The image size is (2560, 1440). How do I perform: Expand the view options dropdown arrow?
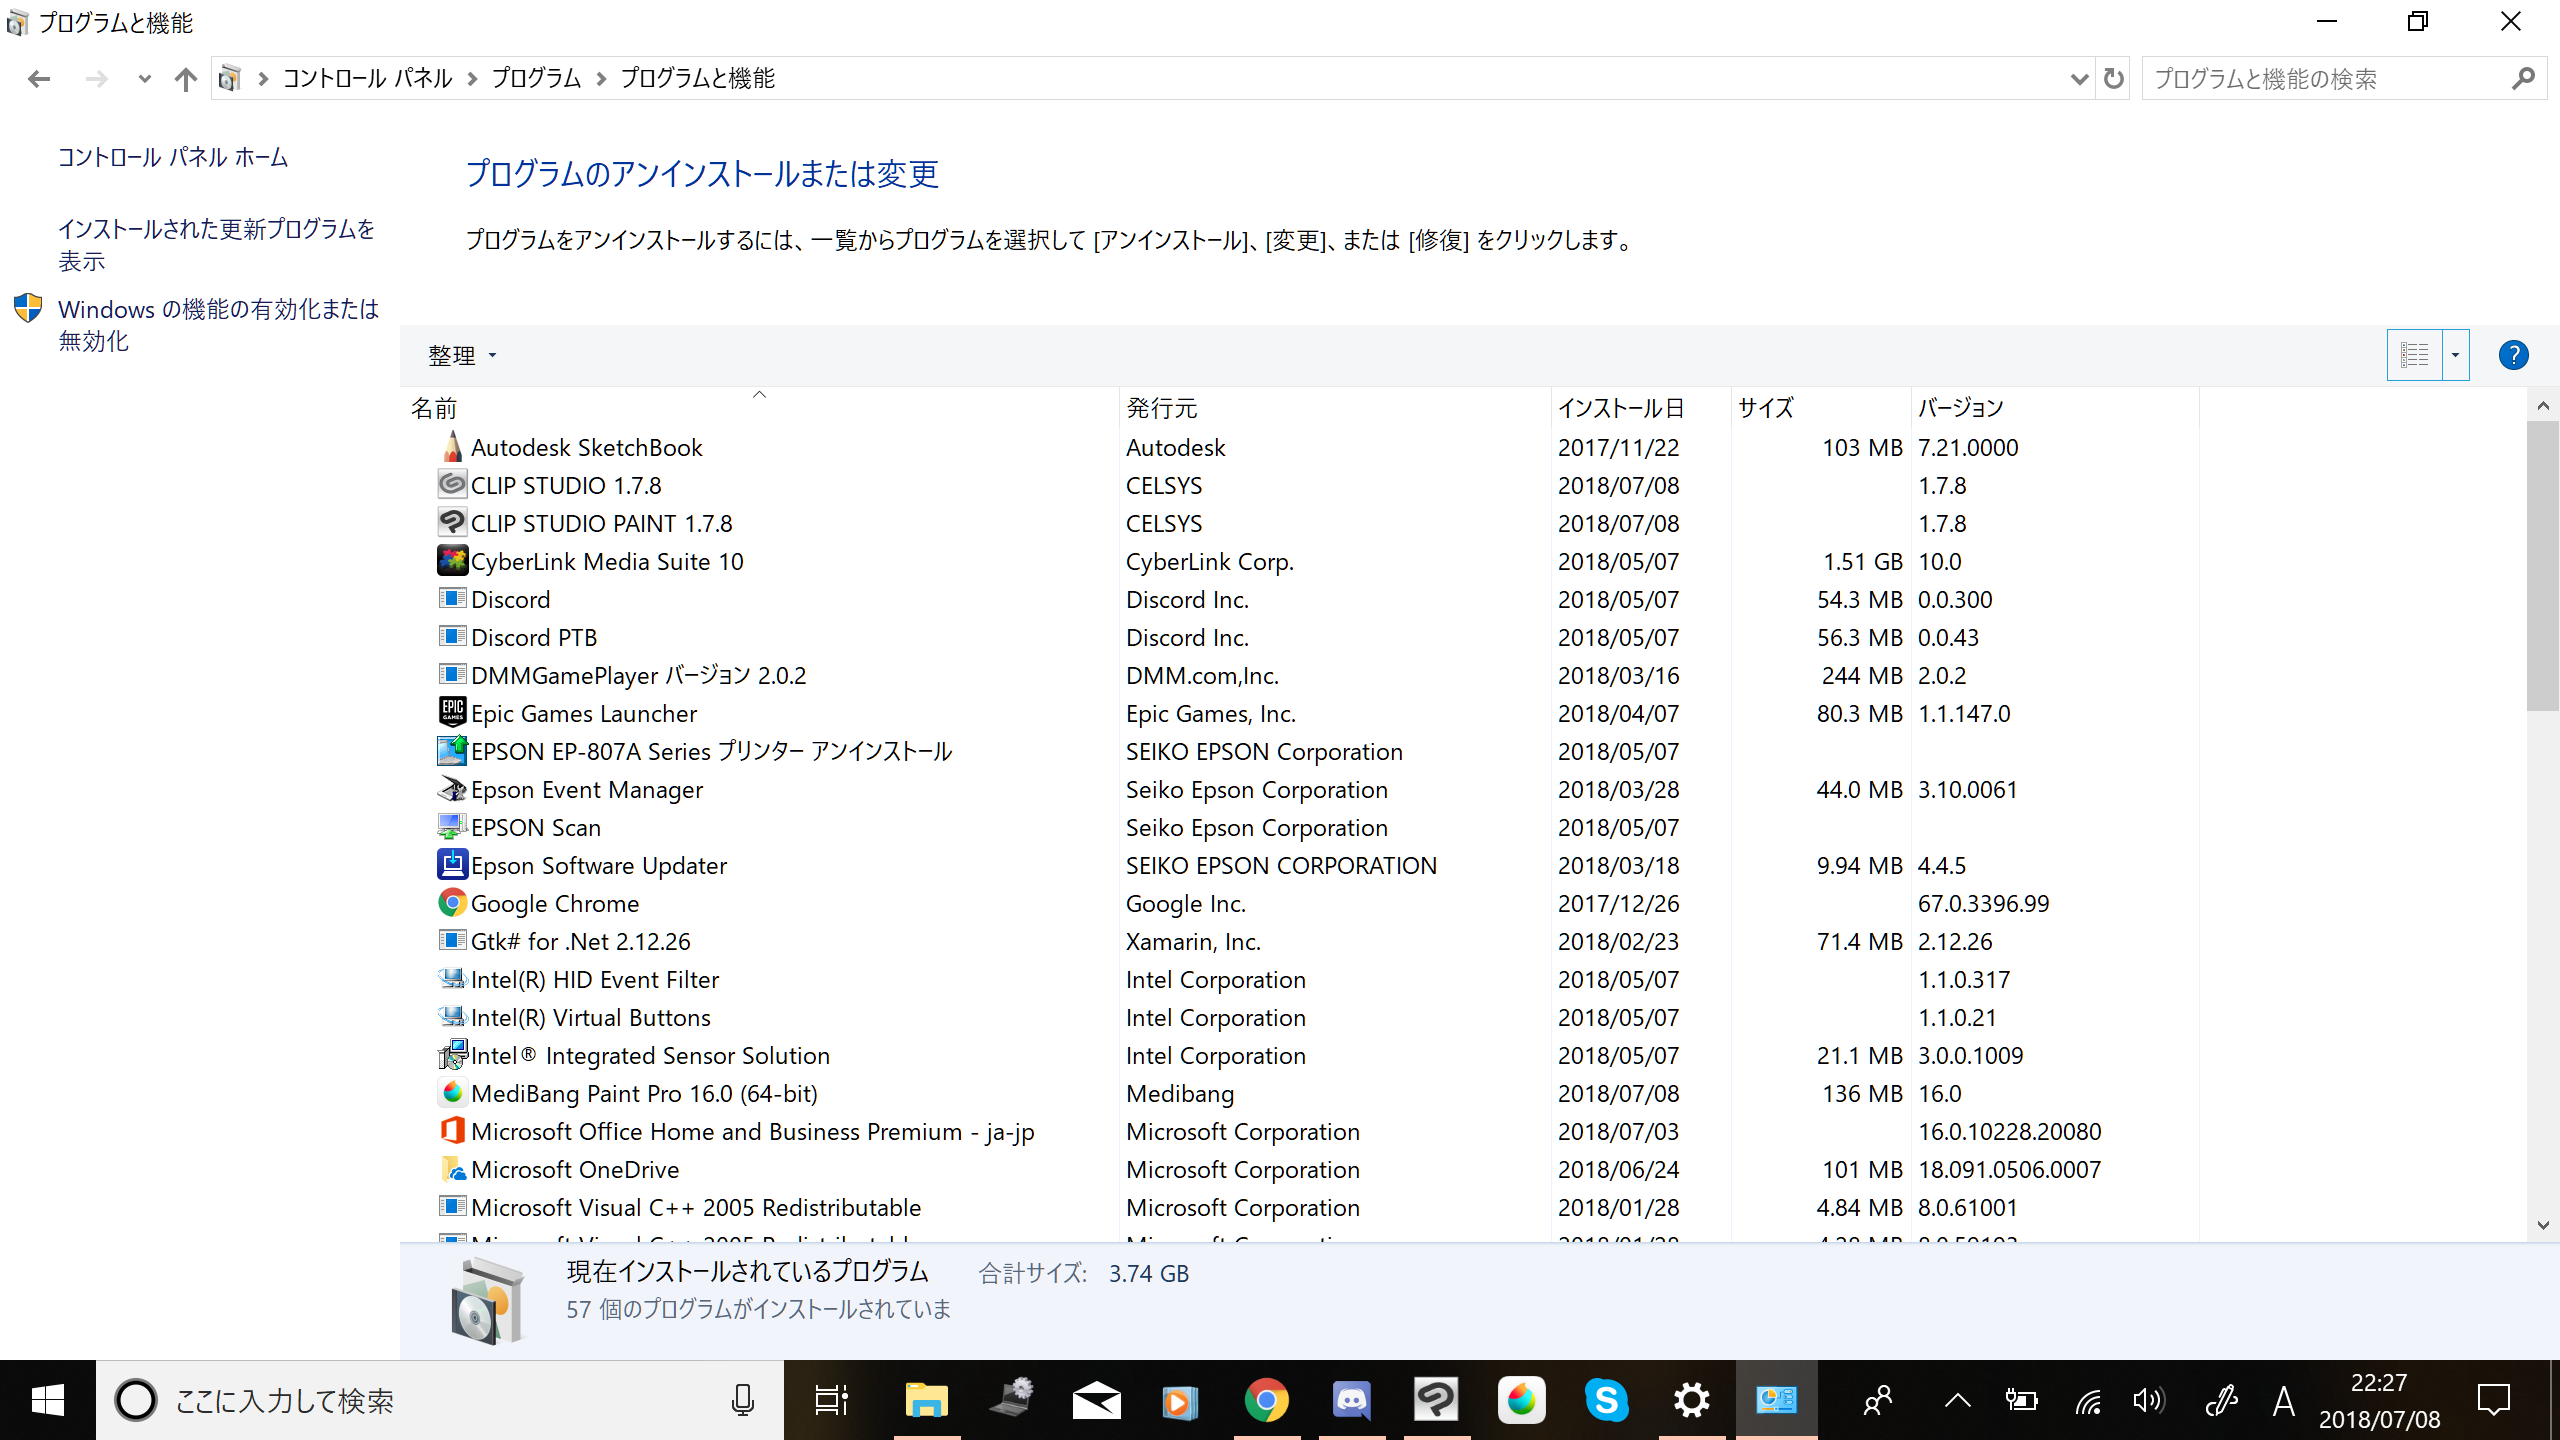click(x=2456, y=355)
